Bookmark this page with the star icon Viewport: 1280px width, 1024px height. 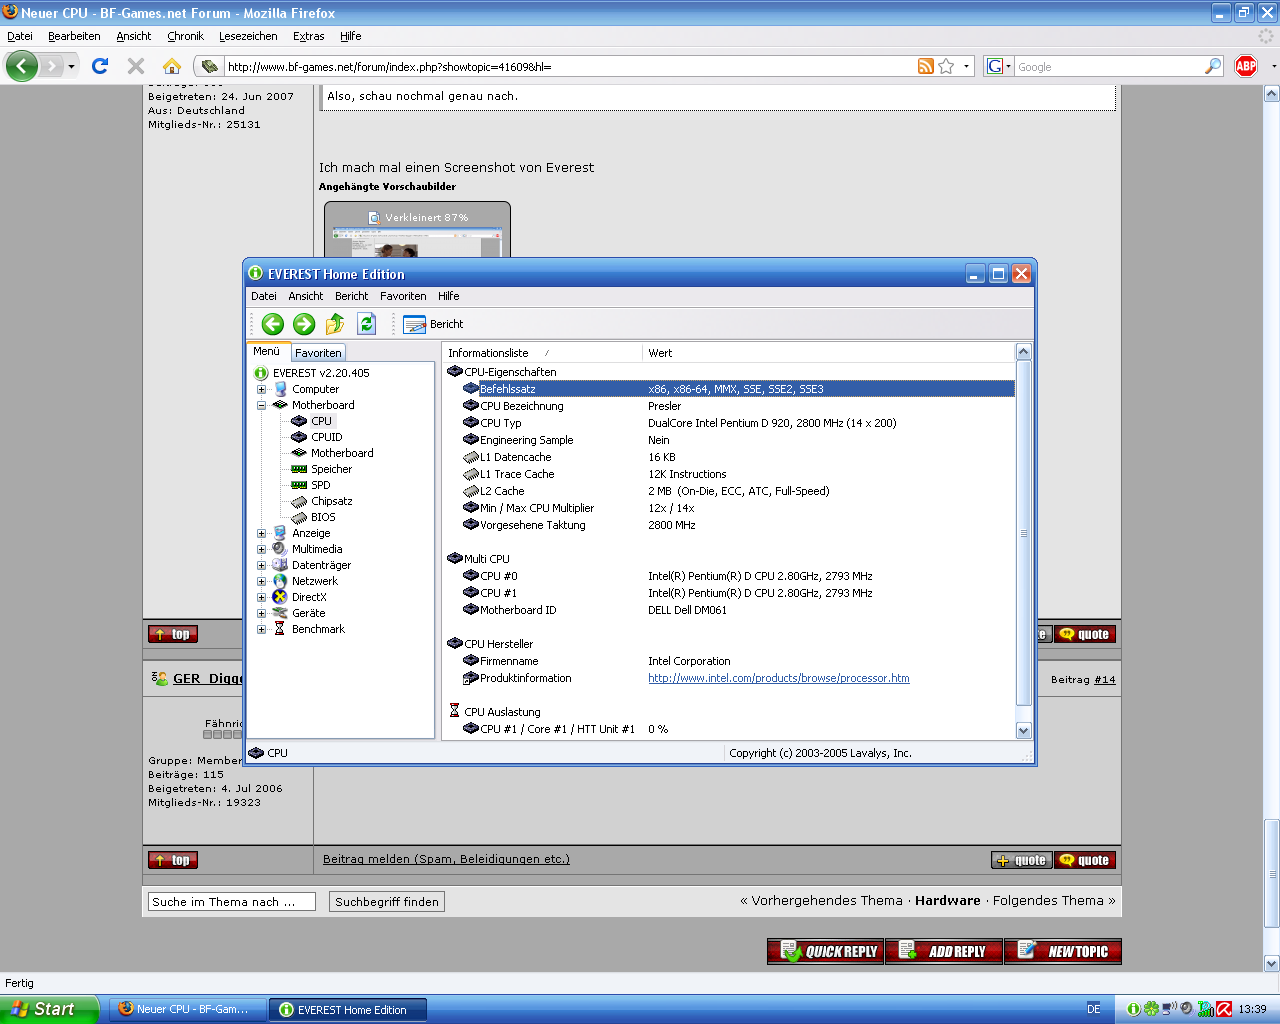[x=946, y=66]
